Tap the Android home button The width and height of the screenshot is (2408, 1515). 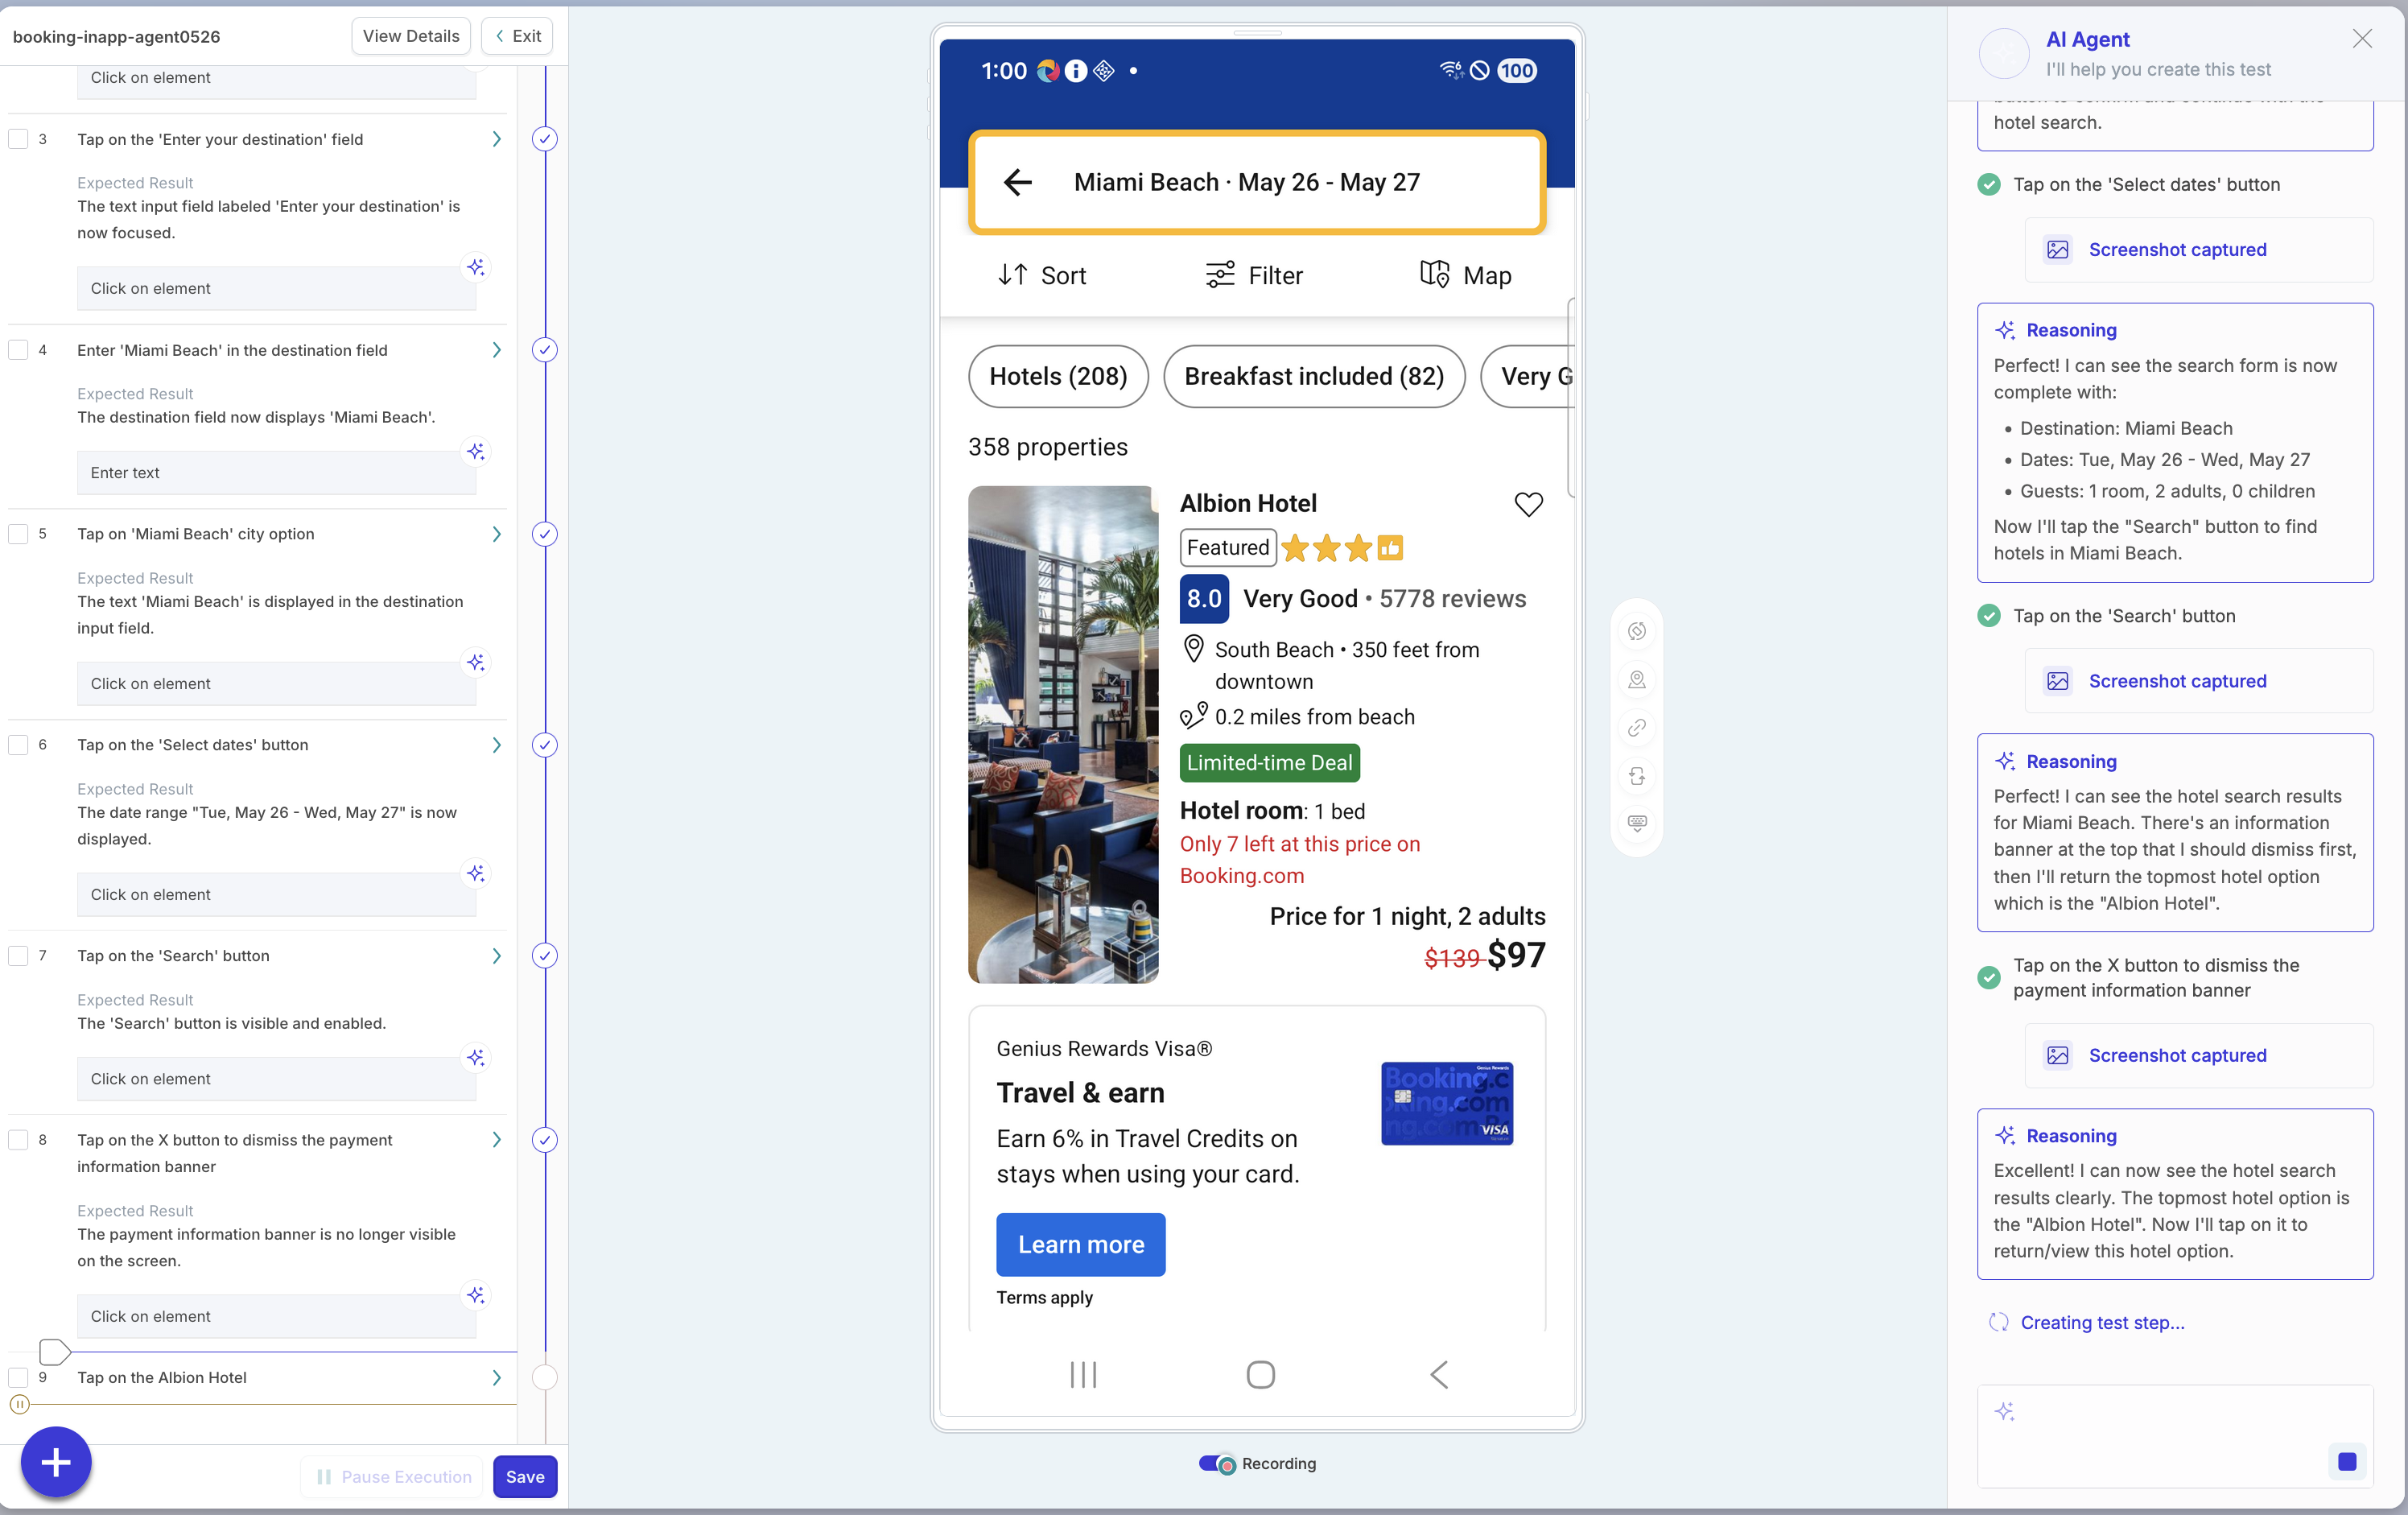pyautogui.click(x=1260, y=1375)
